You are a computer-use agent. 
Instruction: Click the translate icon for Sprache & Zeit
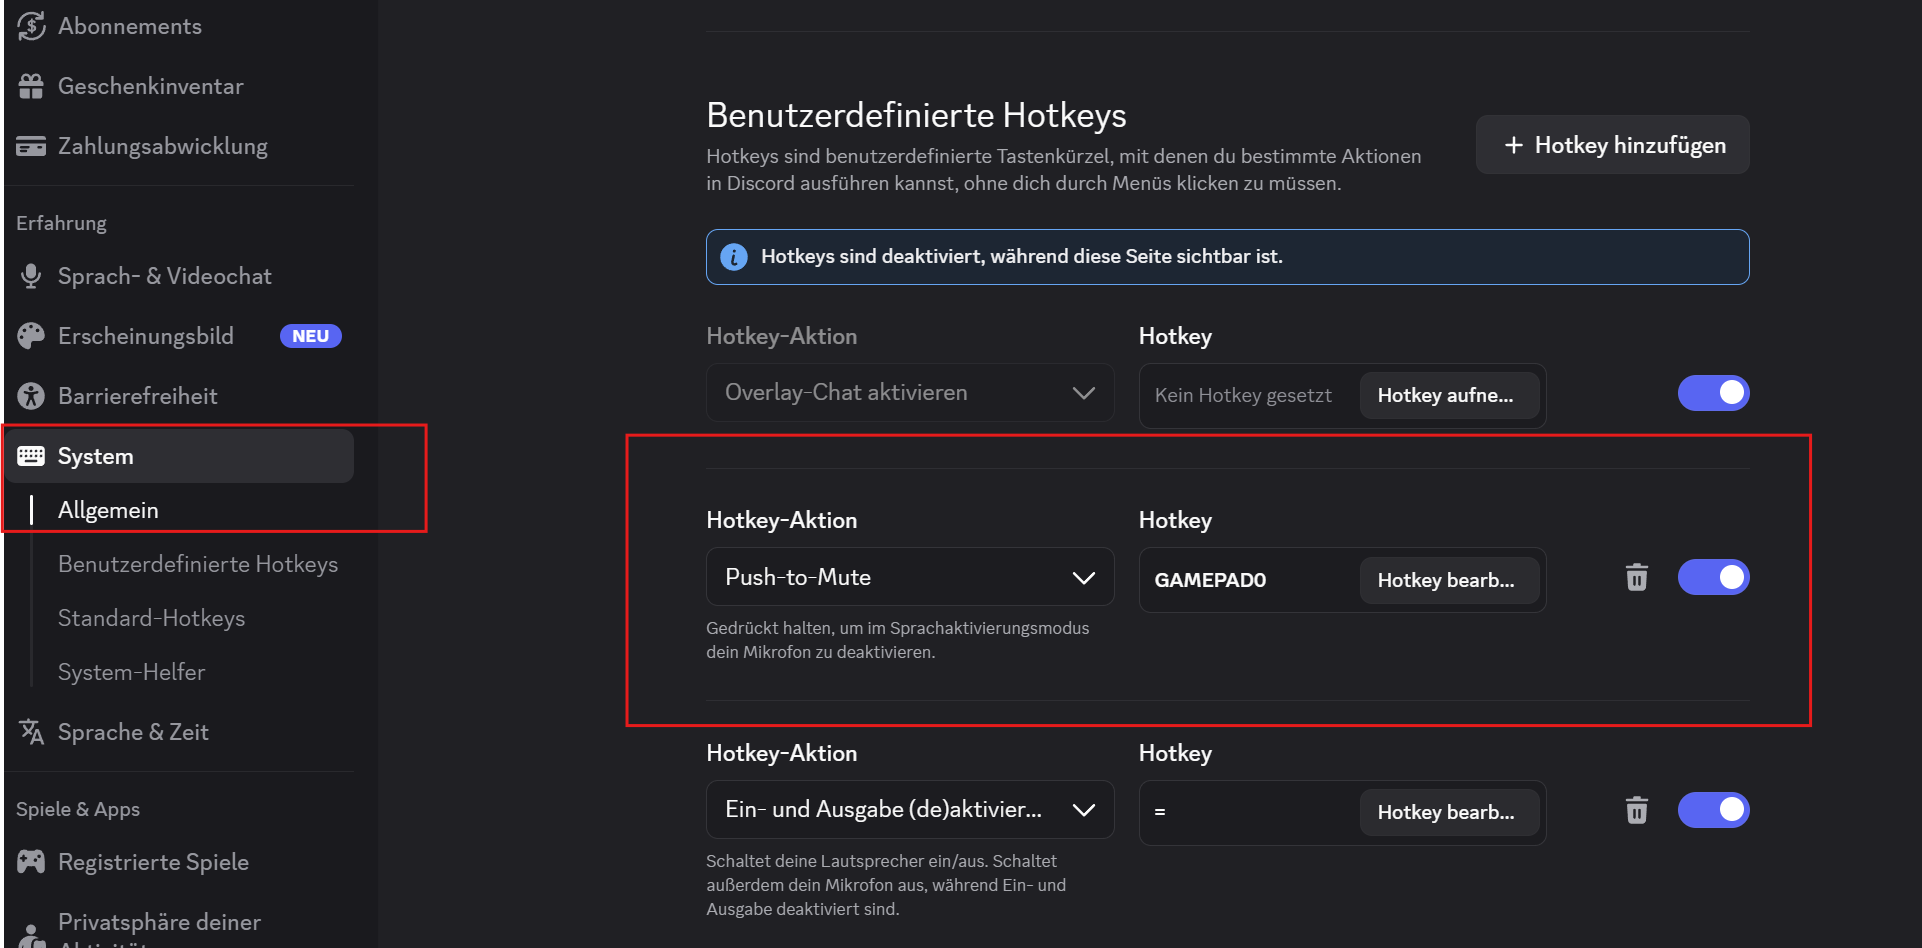(31, 732)
